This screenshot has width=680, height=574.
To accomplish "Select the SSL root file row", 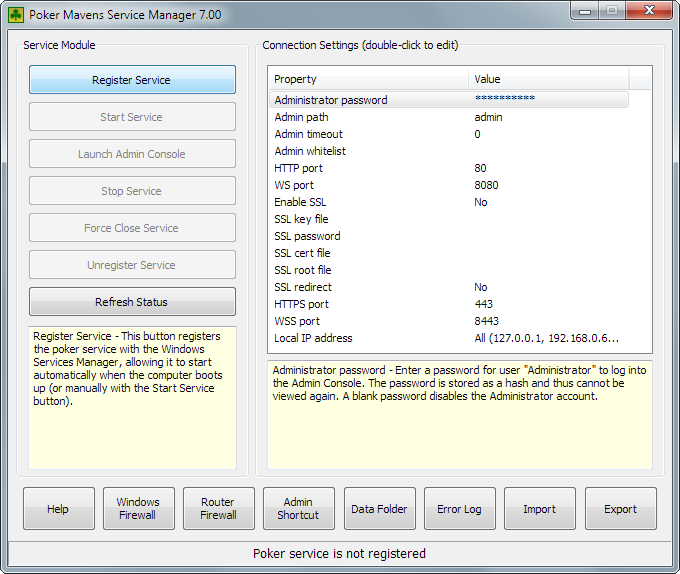I will (448, 270).
